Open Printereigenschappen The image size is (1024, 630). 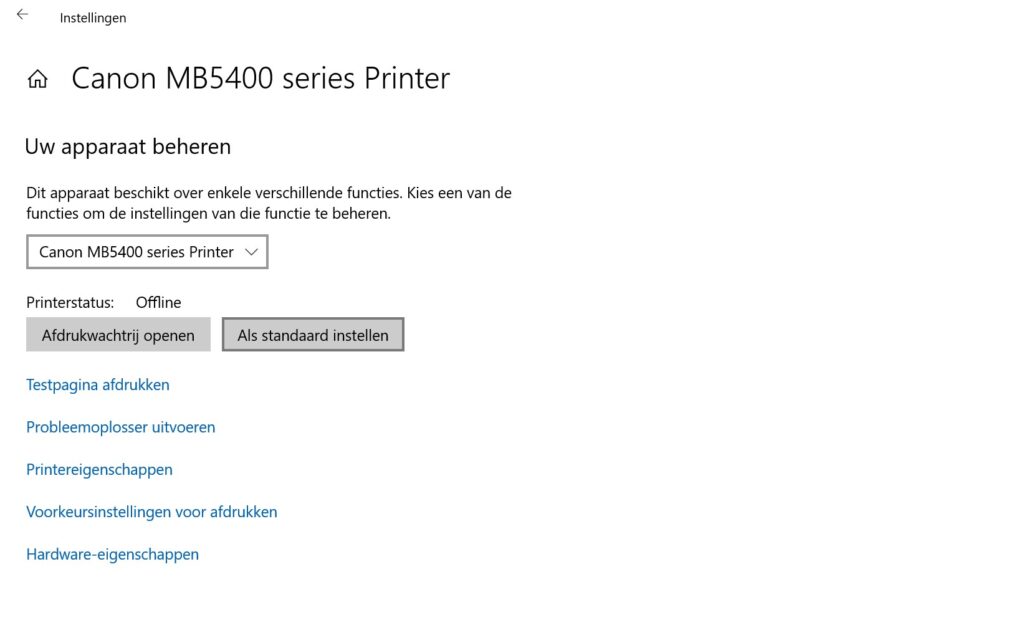99,469
